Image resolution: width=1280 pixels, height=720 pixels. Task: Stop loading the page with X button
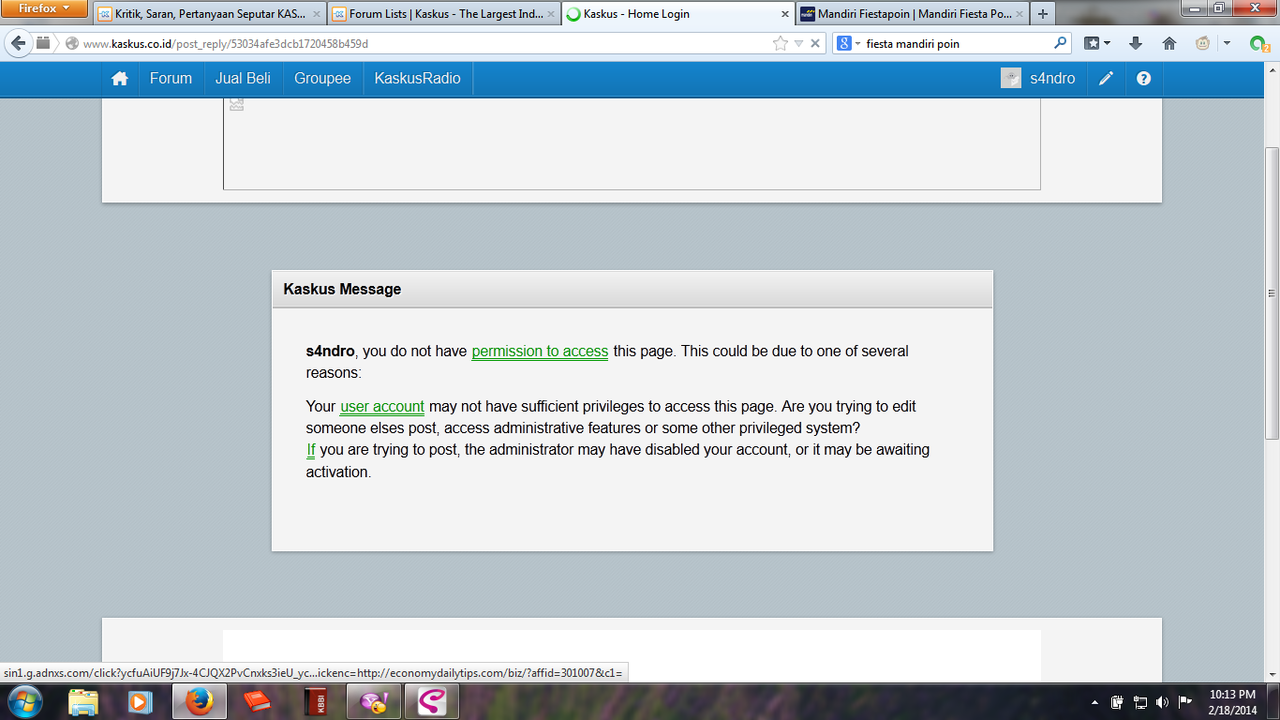click(x=815, y=43)
